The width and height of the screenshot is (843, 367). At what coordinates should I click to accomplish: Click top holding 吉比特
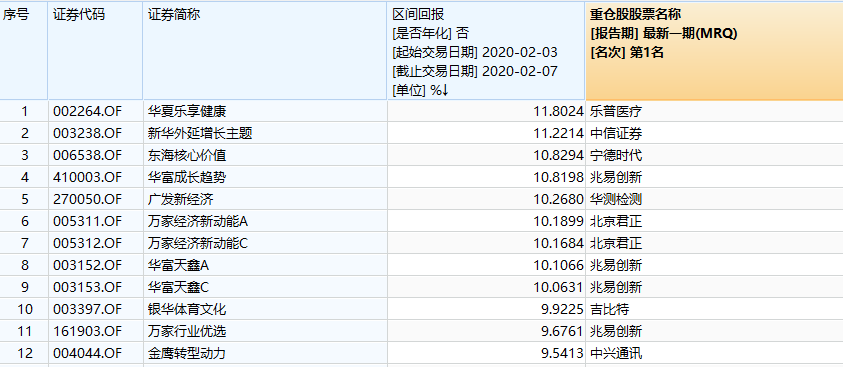(x=610, y=310)
